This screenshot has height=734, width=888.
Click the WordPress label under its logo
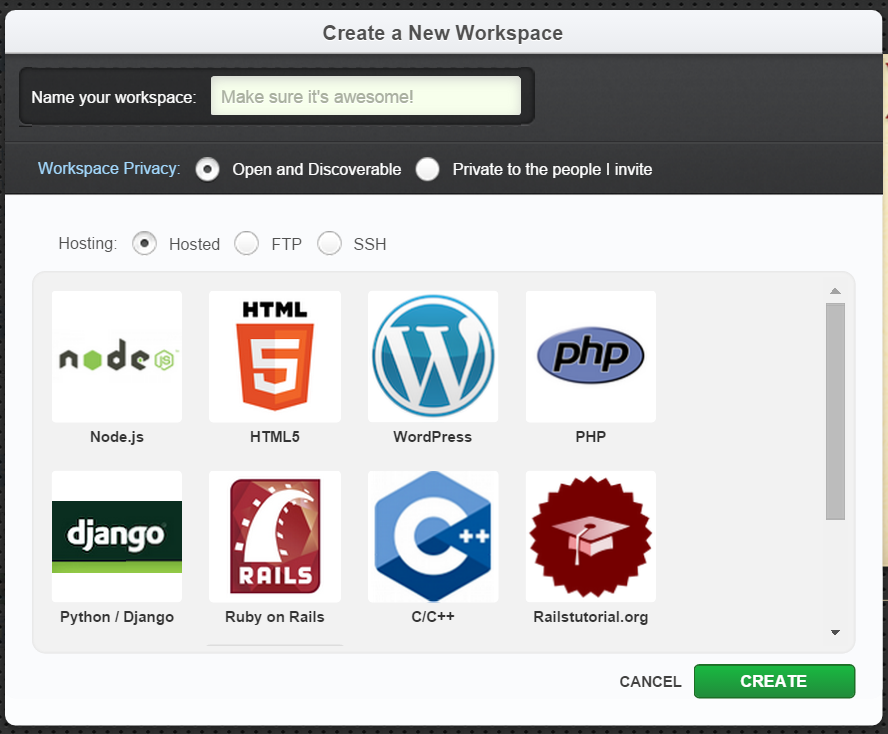[432, 437]
